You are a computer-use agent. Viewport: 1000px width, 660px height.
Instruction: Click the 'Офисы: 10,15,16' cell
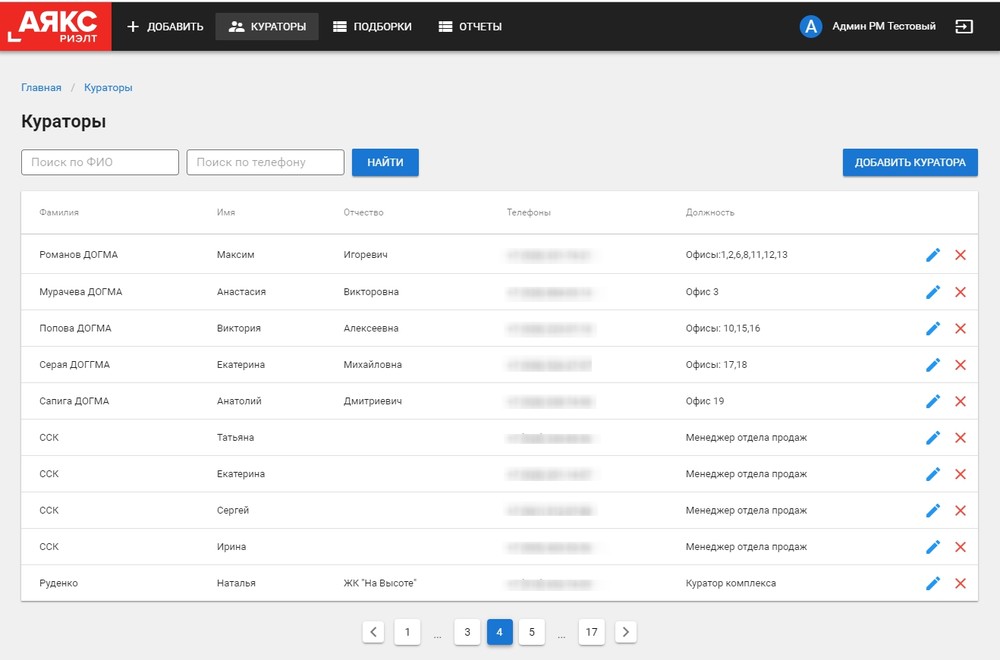coord(723,328)
